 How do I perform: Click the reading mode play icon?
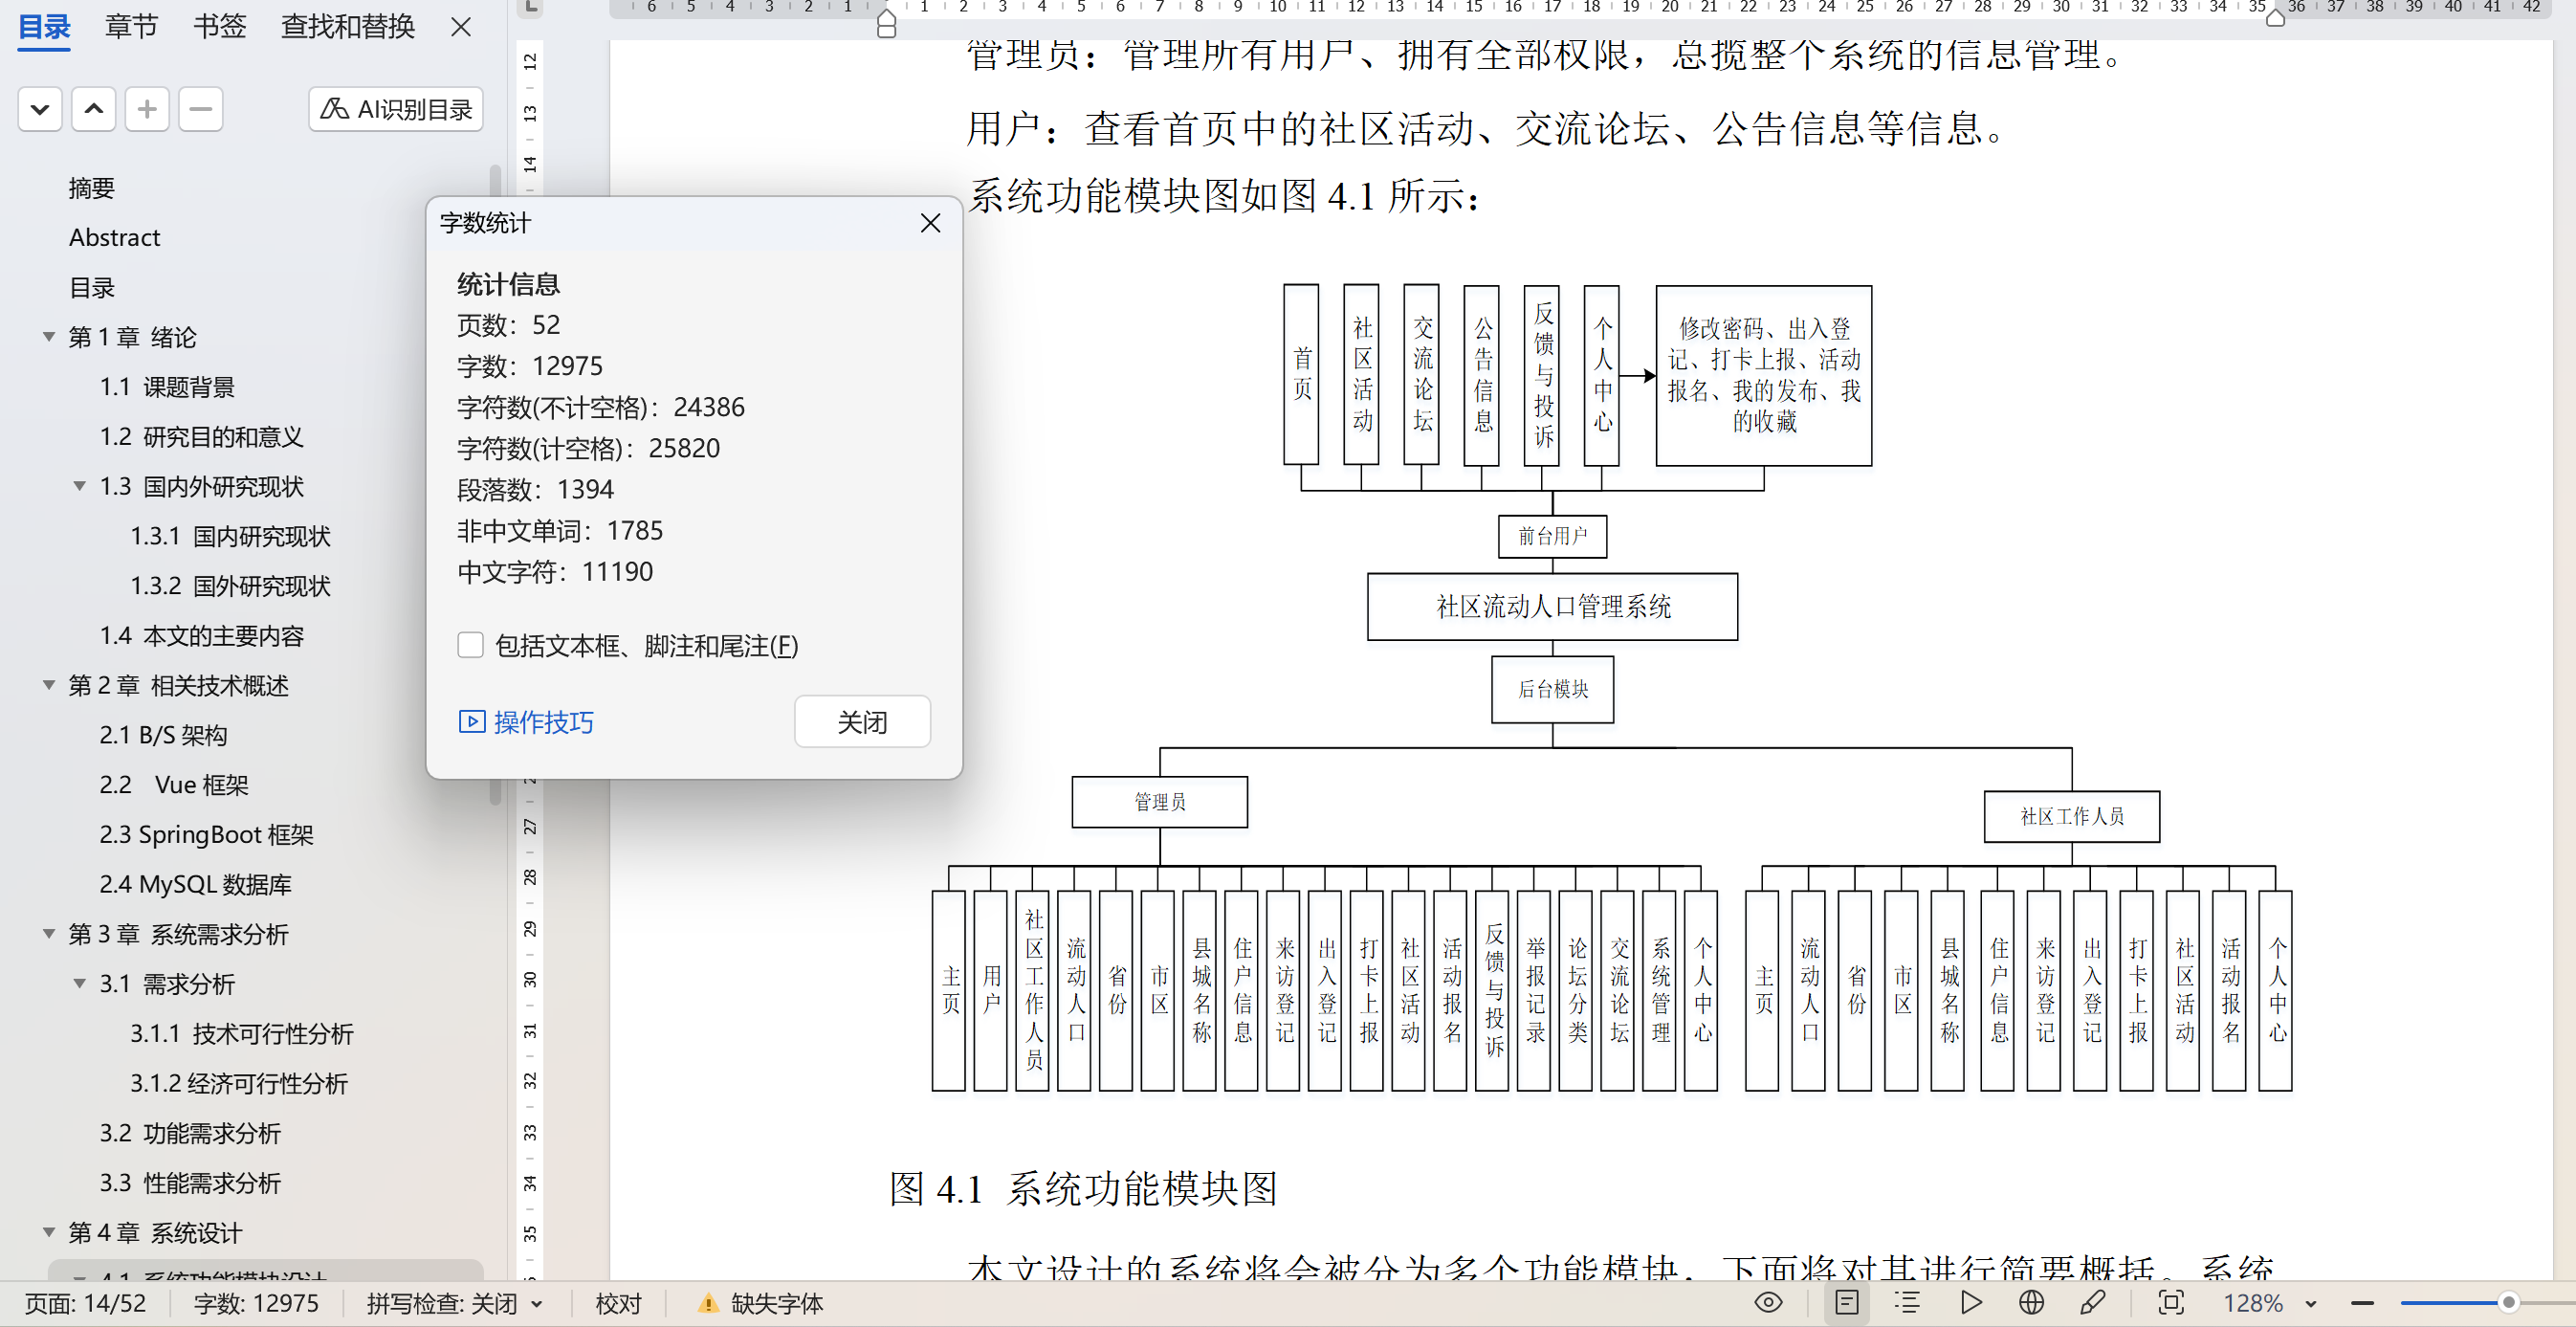coord(1970,1302)
